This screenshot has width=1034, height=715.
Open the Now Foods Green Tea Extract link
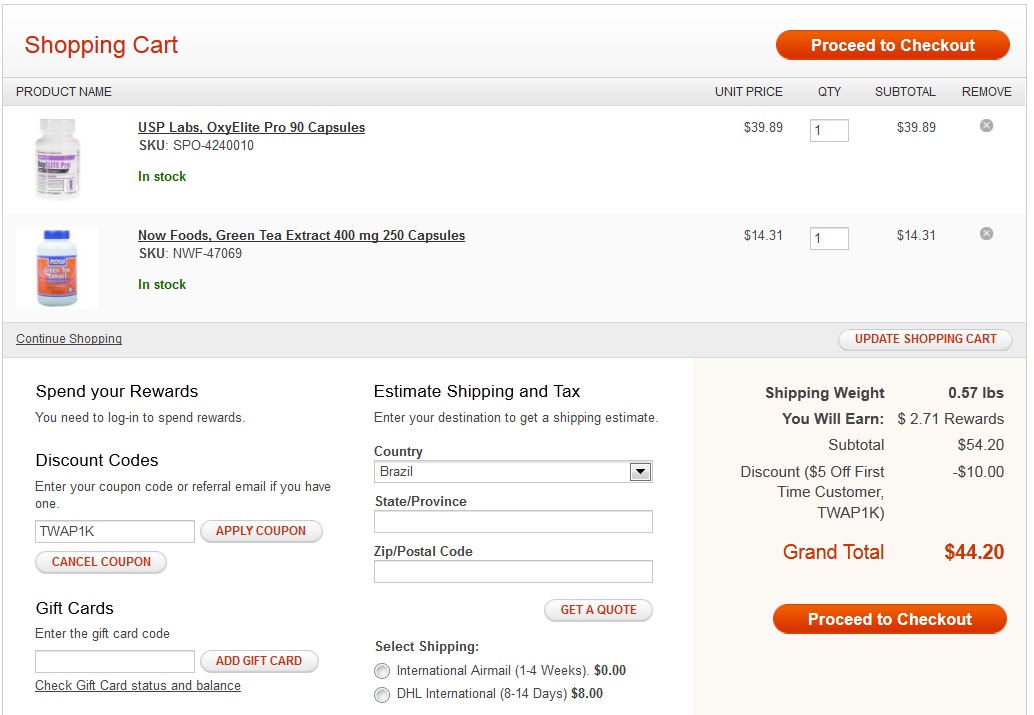[301, 235]
